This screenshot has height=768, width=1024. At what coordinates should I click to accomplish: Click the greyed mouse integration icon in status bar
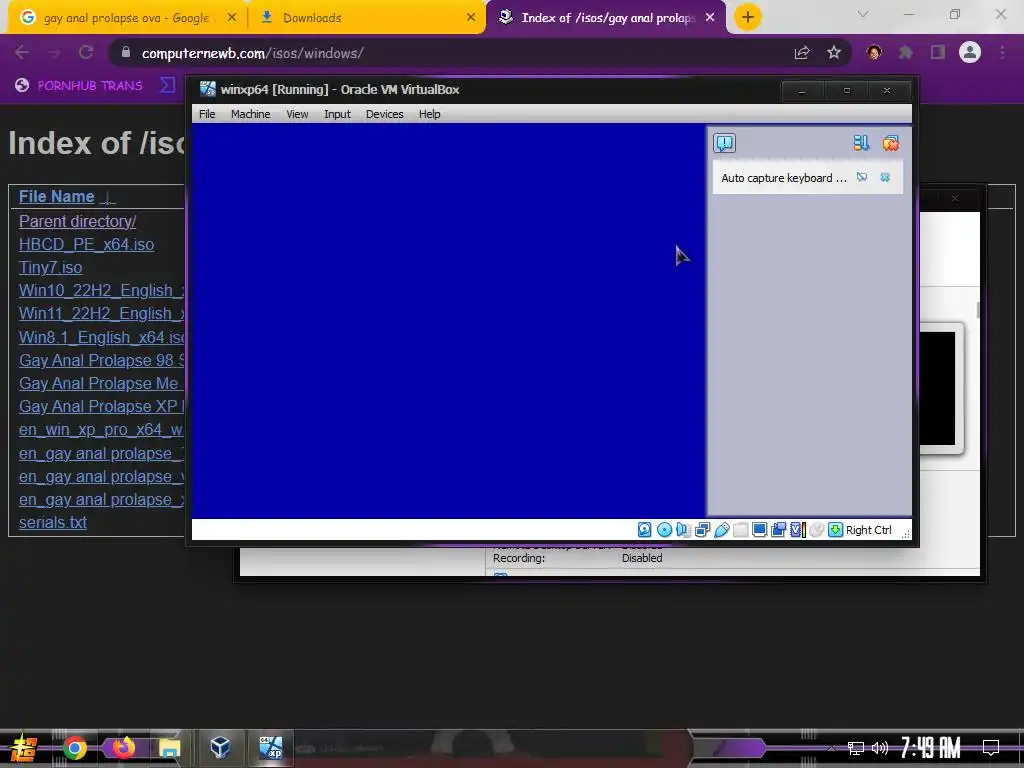point(816,530)
